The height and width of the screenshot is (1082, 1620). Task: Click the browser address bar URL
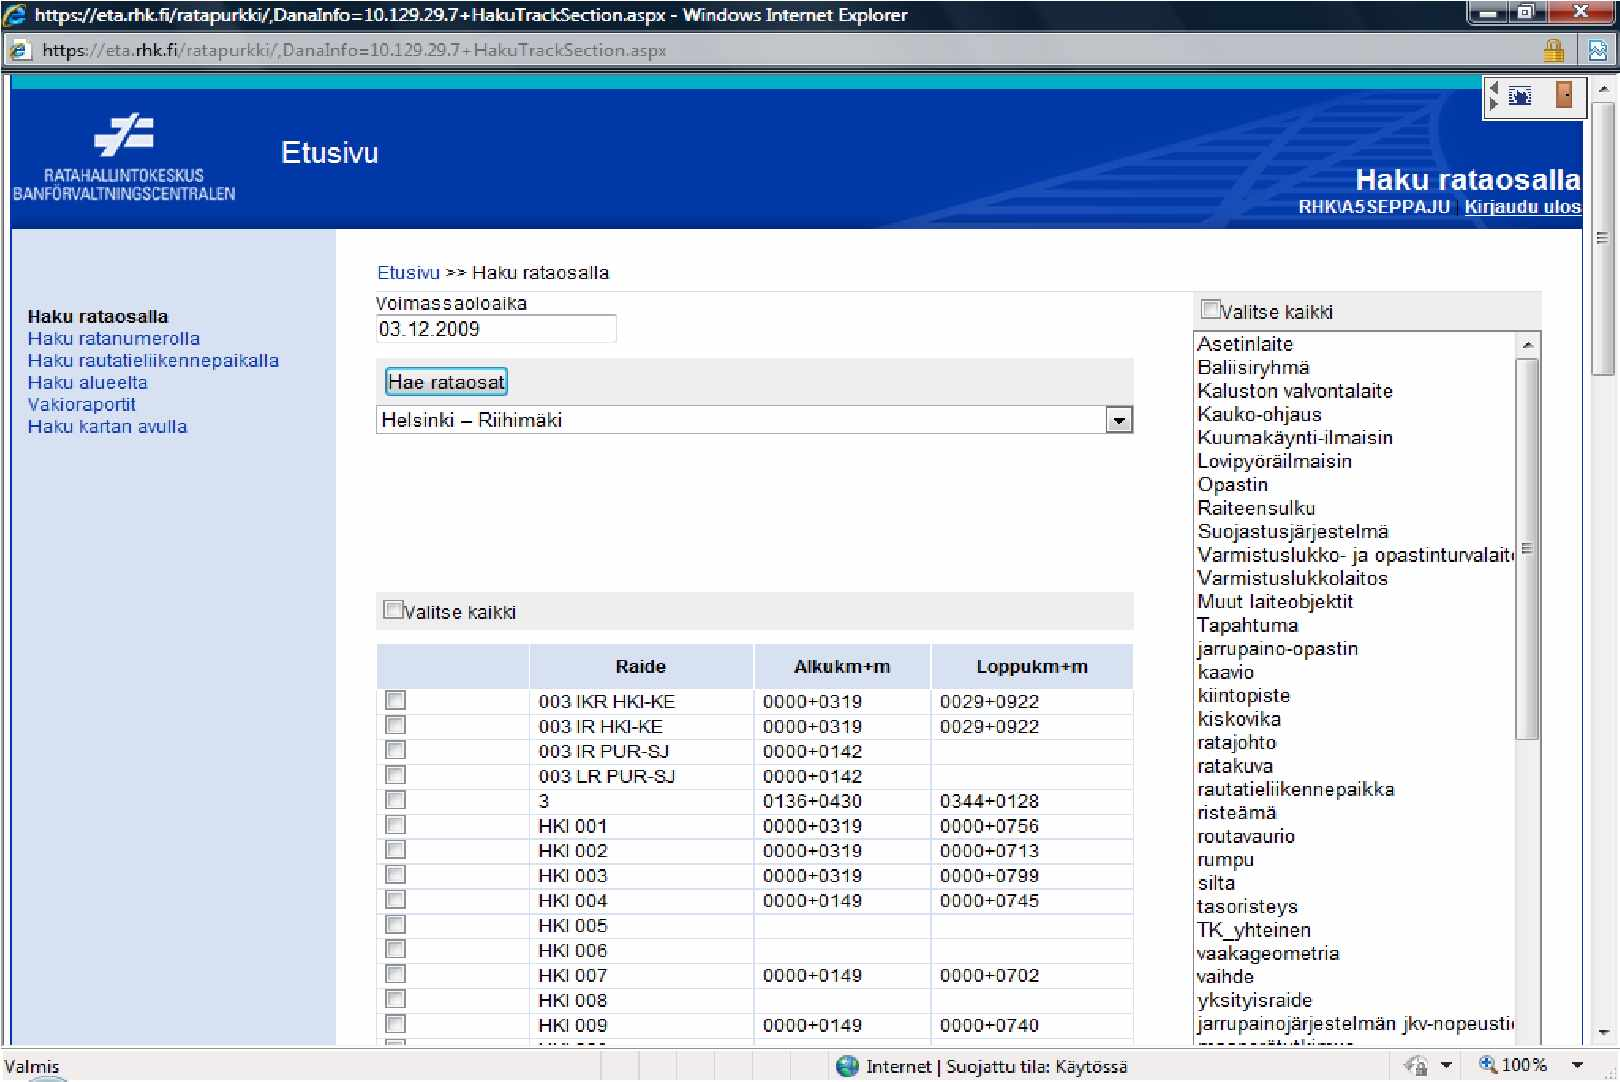354,50
